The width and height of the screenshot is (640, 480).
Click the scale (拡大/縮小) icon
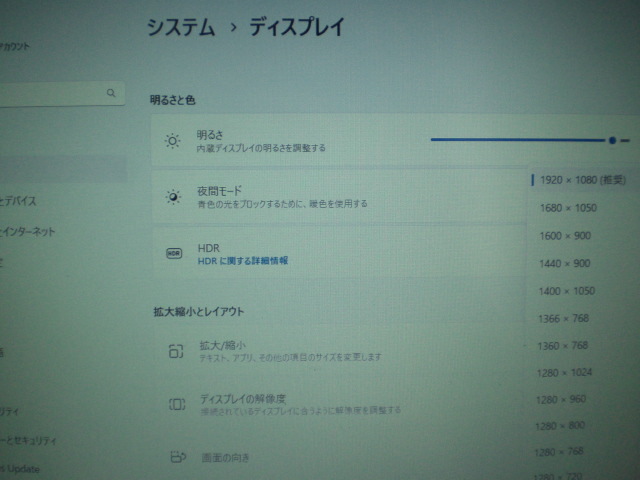[176, 351]
